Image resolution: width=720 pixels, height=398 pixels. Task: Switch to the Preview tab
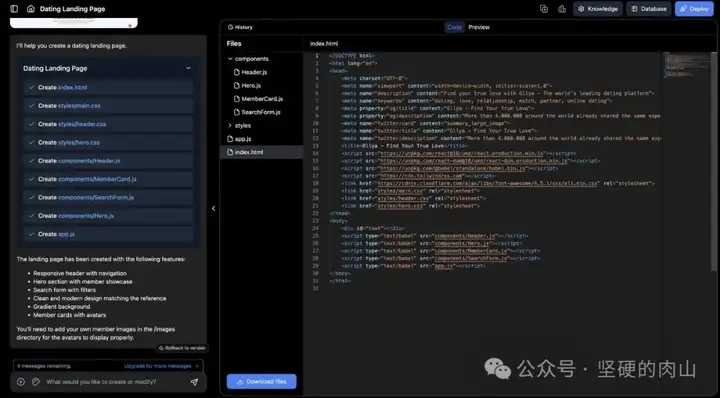coord(479,27)
